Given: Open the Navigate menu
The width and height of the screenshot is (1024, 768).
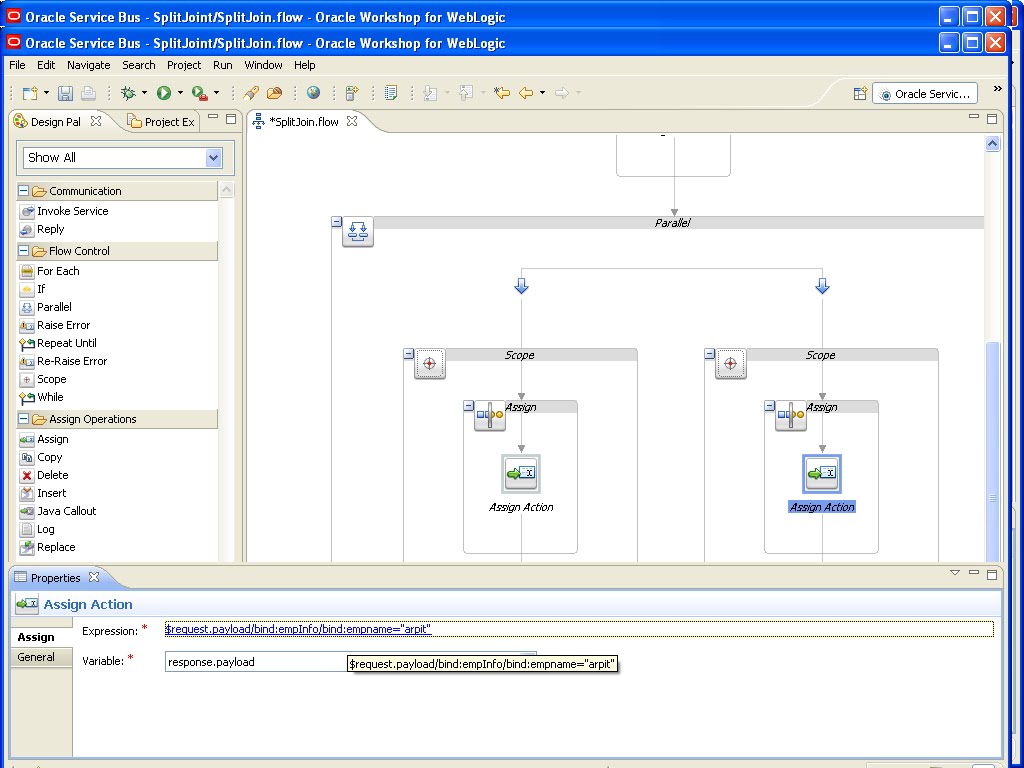Looking at the screenshot, I should click(89, 65).
